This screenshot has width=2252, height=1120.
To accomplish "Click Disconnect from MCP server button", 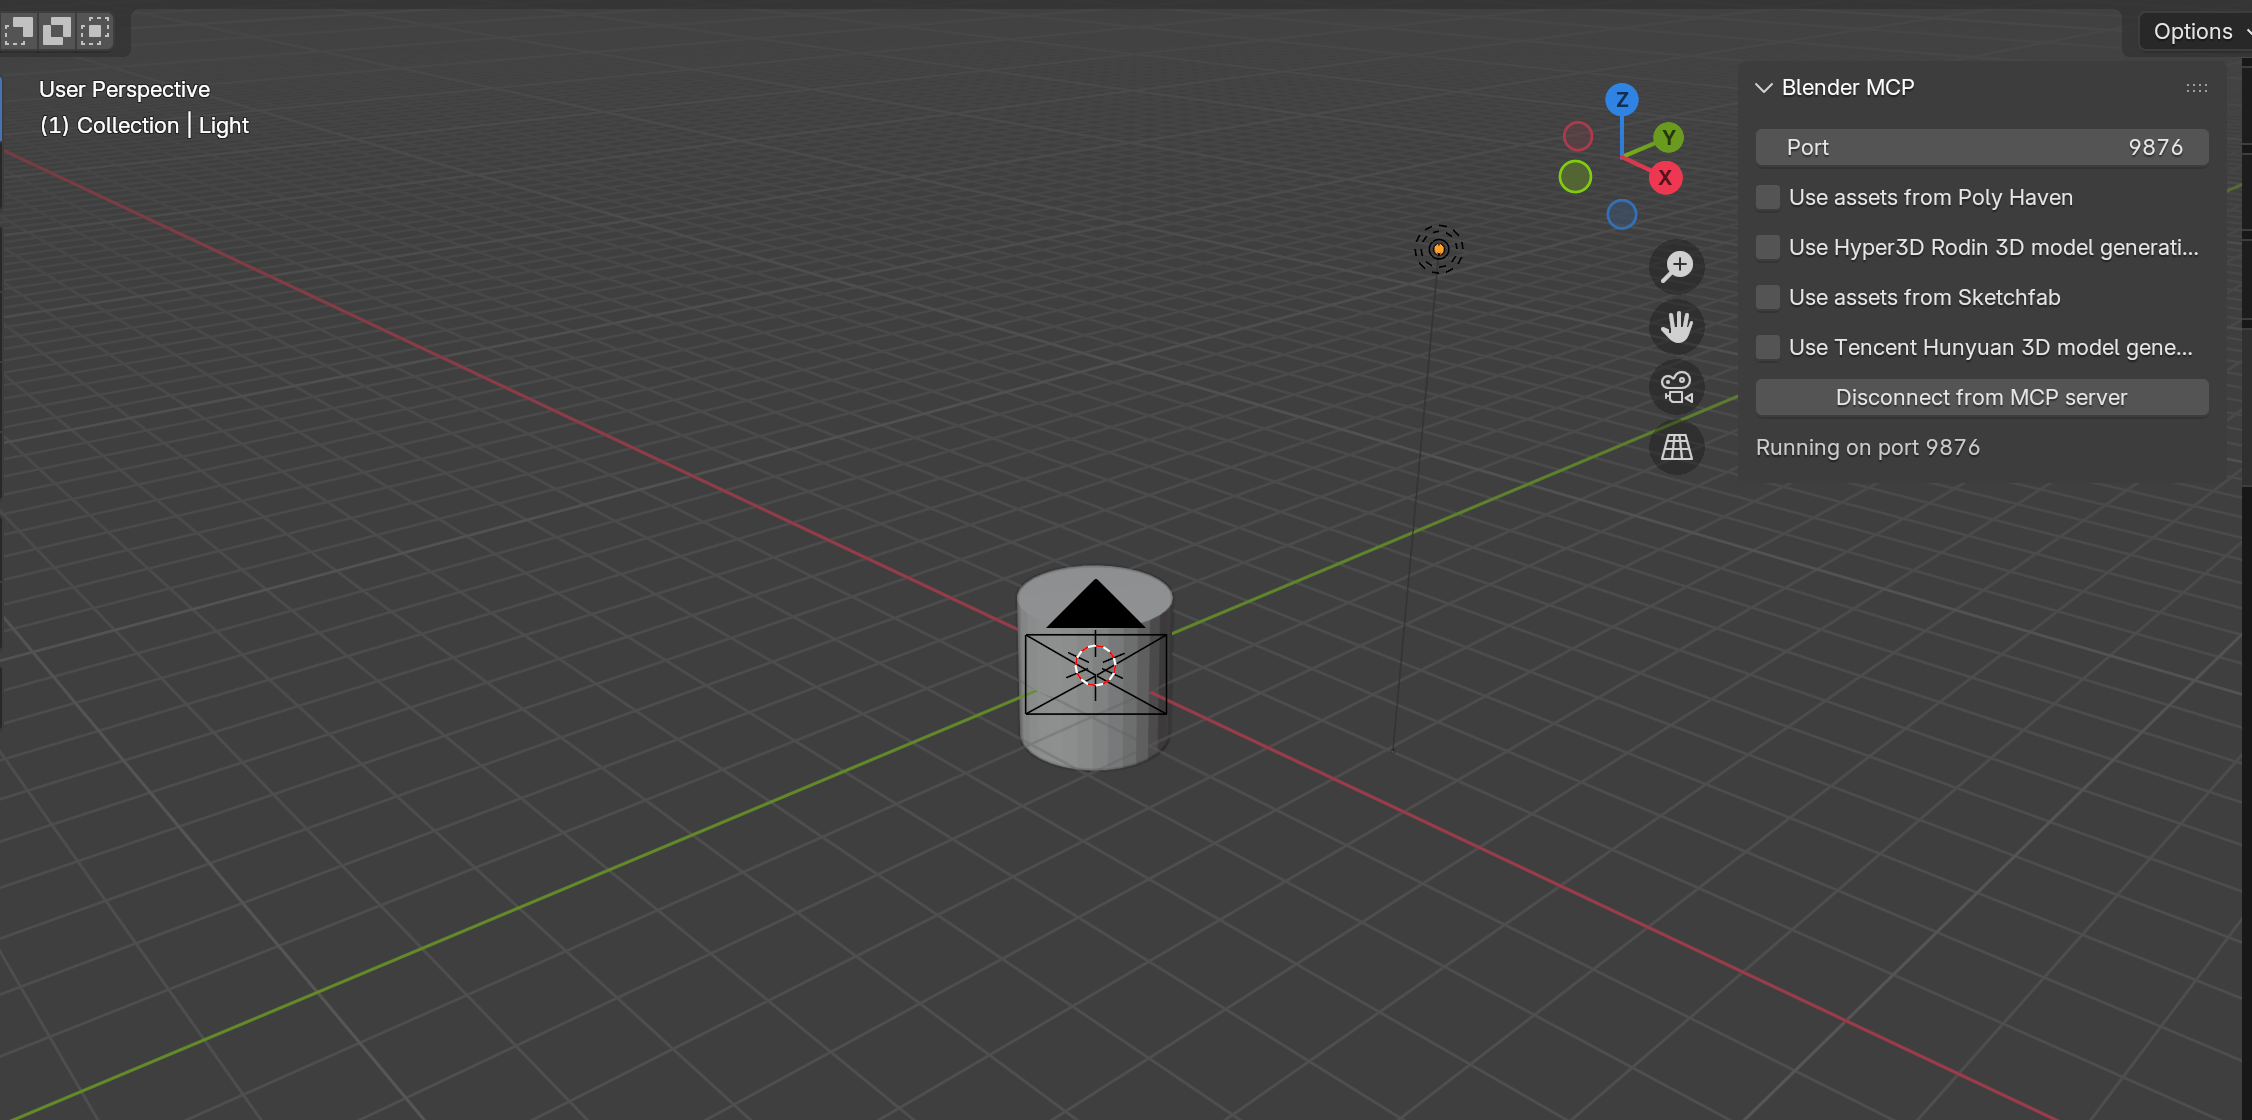I will [1981, 398].
